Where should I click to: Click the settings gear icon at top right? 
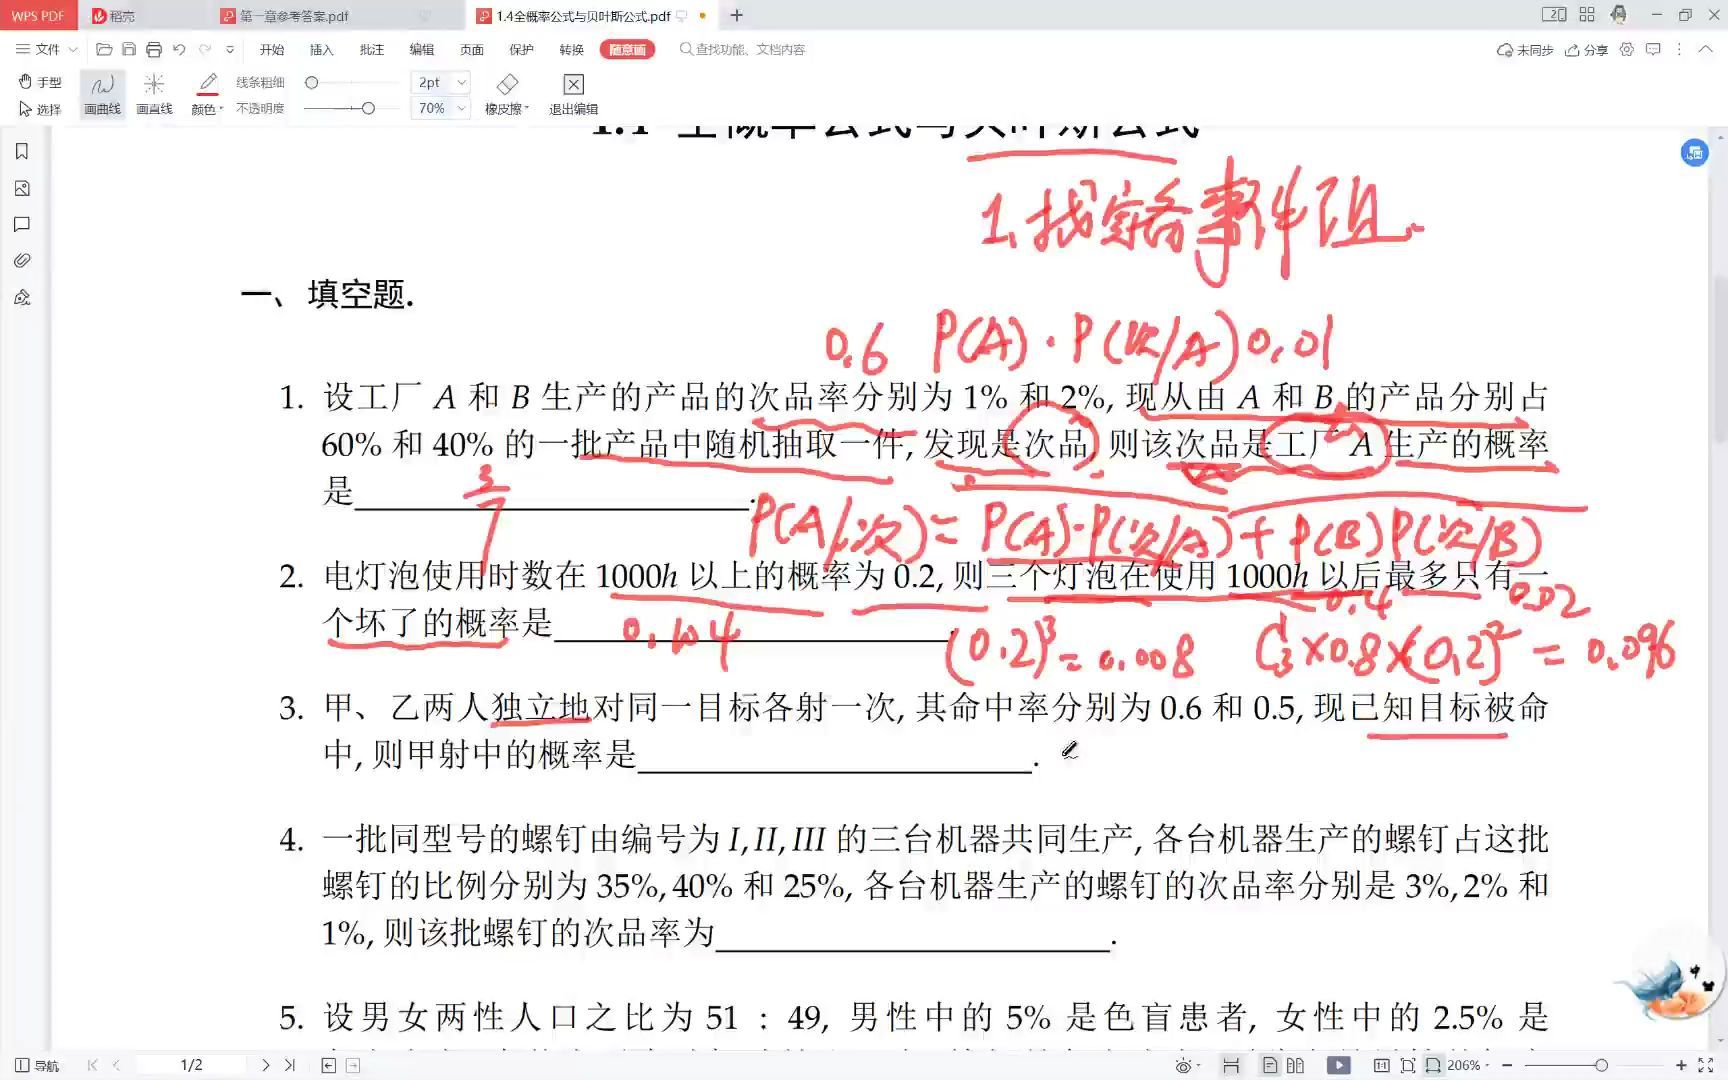[1626, 48]
